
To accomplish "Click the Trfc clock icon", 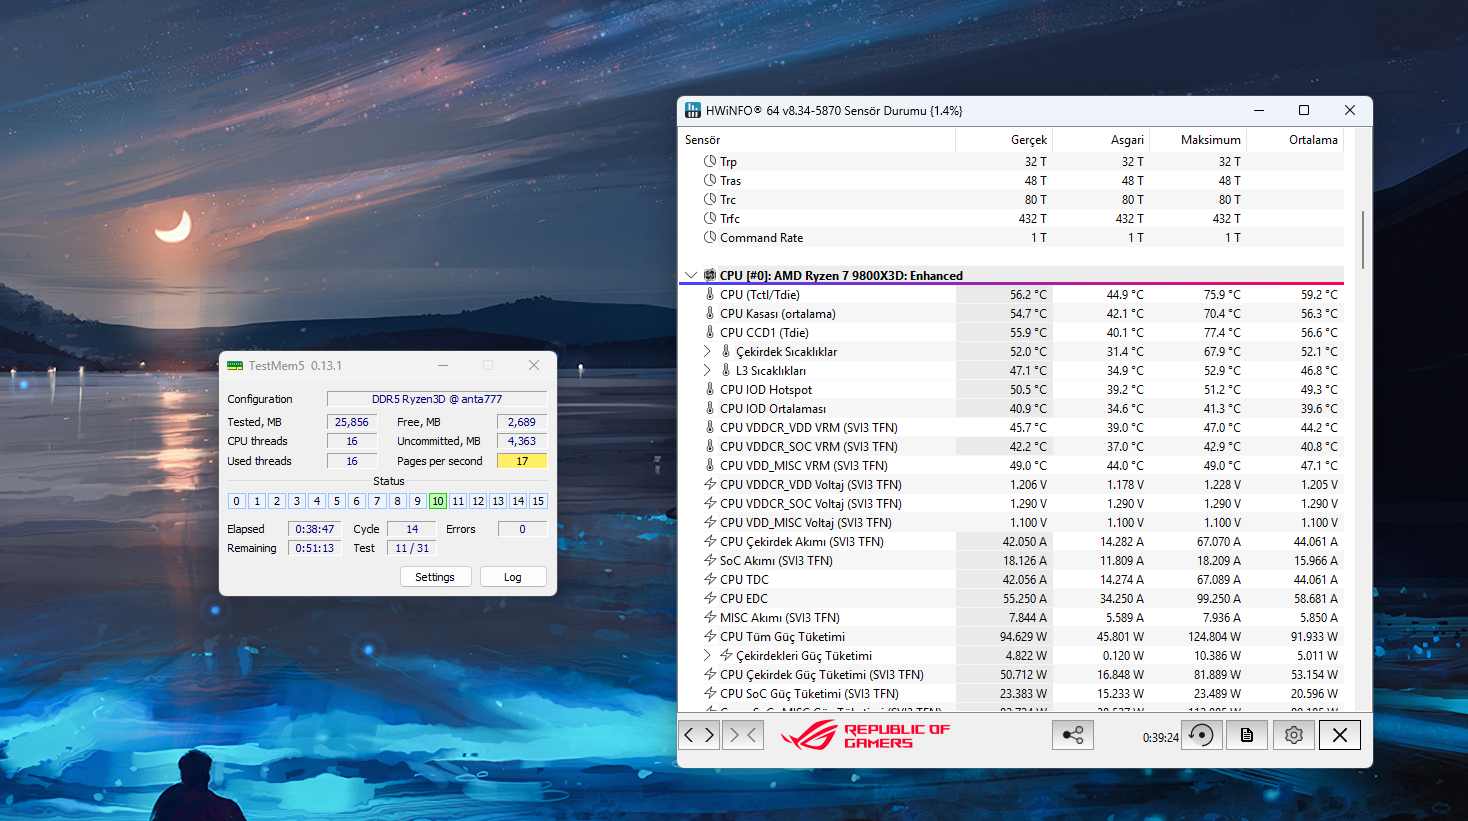I will point(710,218).
